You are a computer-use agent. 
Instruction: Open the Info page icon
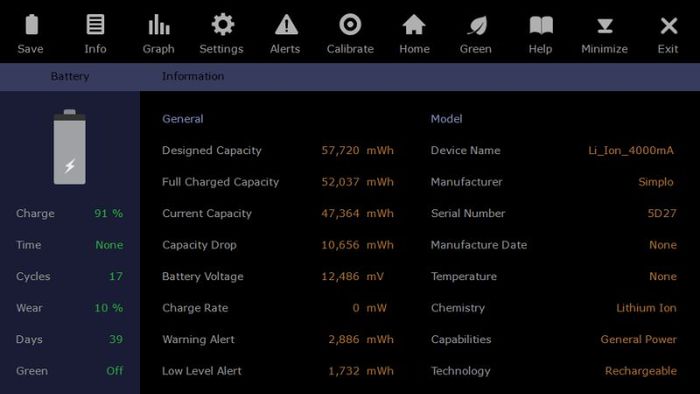coord(95,25)
